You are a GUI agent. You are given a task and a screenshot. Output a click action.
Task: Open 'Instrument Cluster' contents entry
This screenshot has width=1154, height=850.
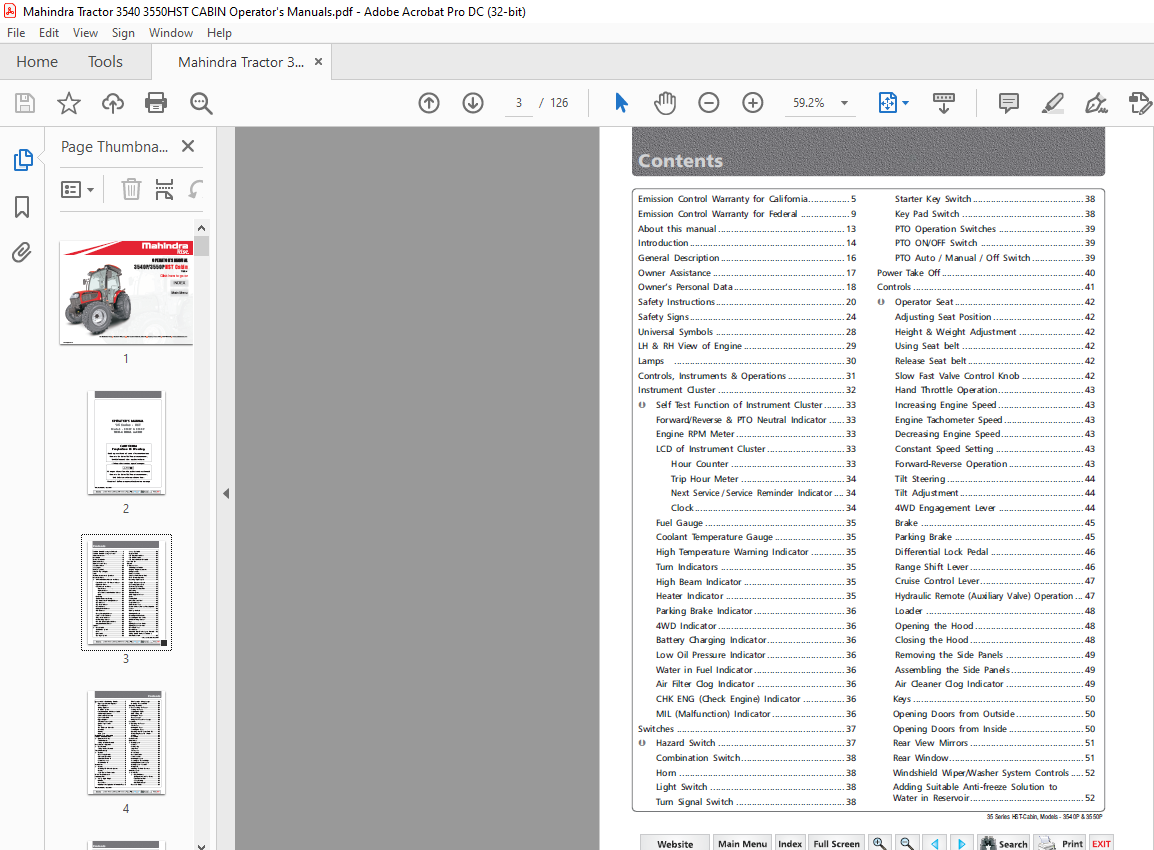(746, 390)
